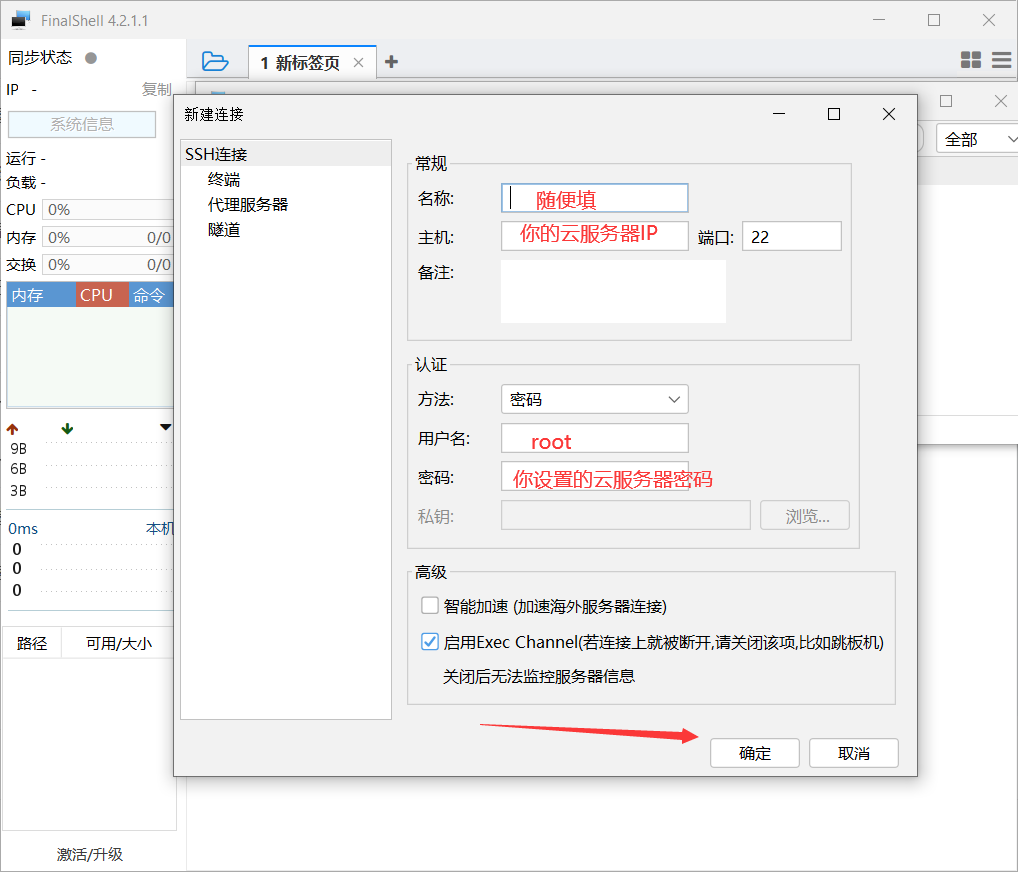This screenshot has height=872, width=1018.
Task: Click the upload speed arrow icon
Action: [x=12, y=429]
